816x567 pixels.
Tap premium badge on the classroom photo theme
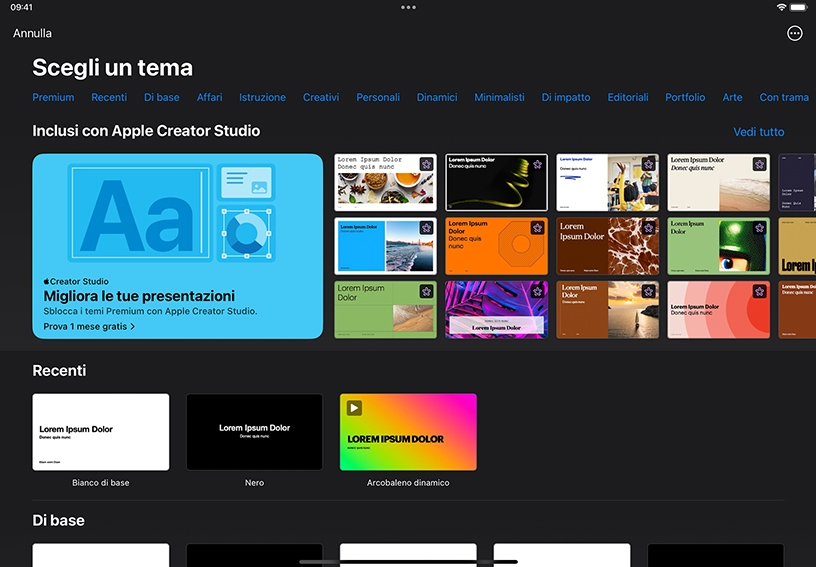click(648, 164)
